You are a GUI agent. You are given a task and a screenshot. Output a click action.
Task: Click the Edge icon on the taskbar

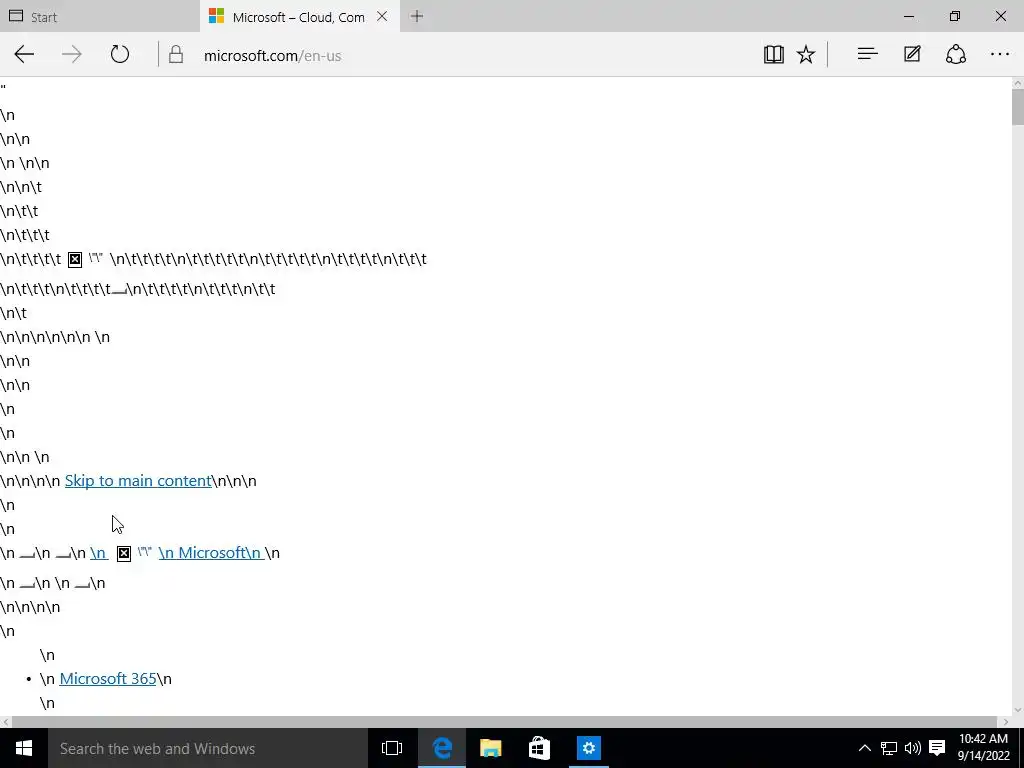(441, 748)
